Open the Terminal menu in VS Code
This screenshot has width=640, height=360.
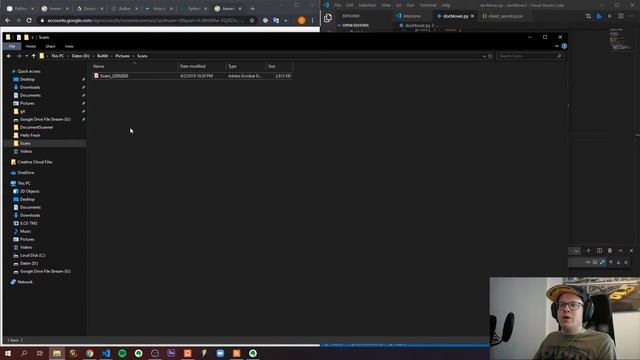428,5
